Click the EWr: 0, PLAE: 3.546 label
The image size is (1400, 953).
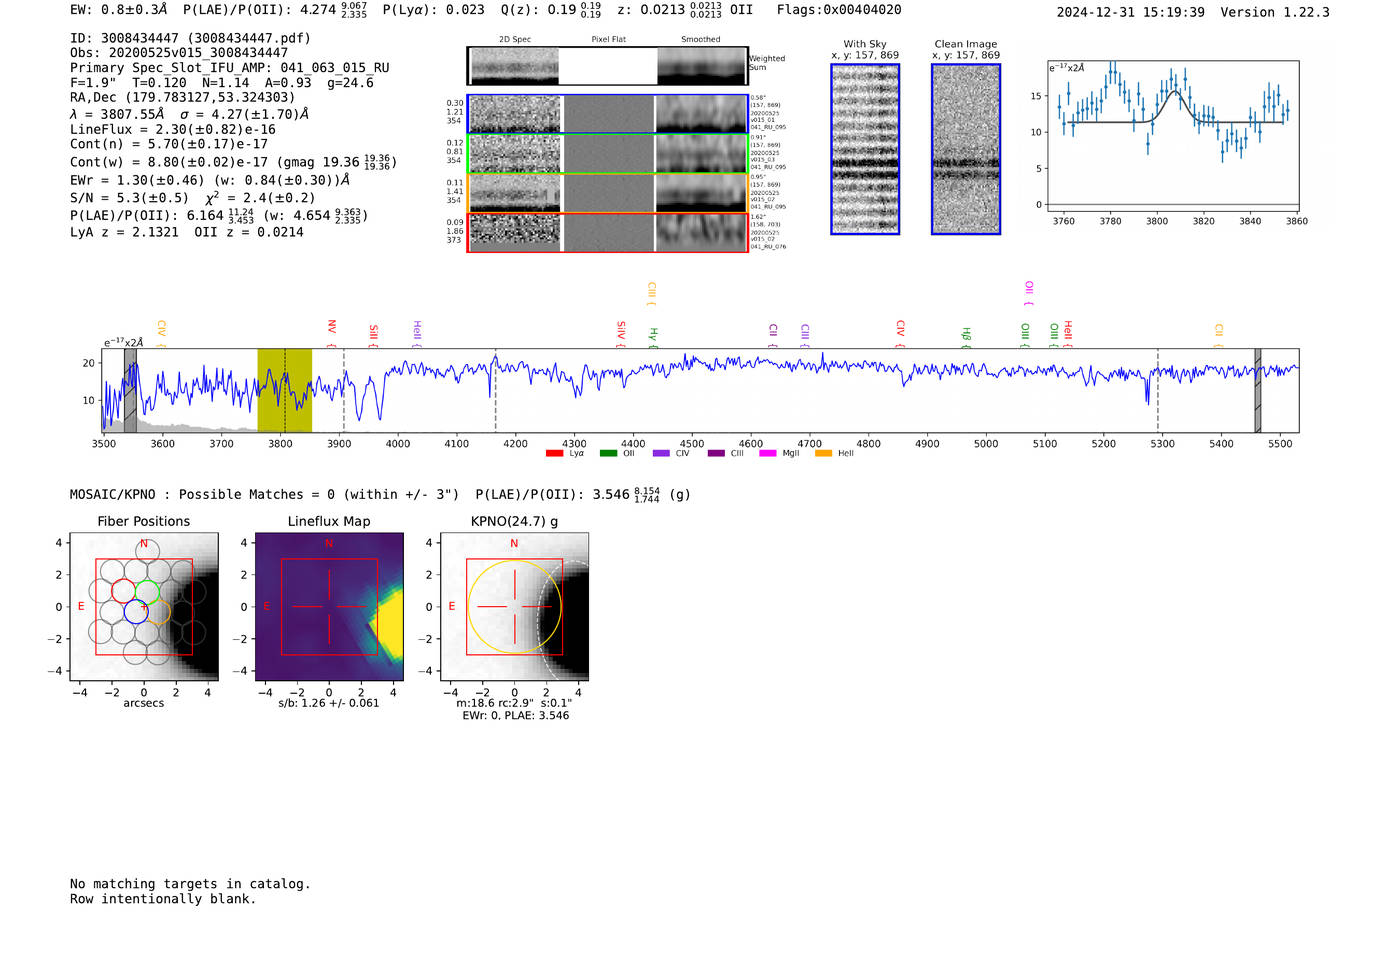click(x=516, y=716)
